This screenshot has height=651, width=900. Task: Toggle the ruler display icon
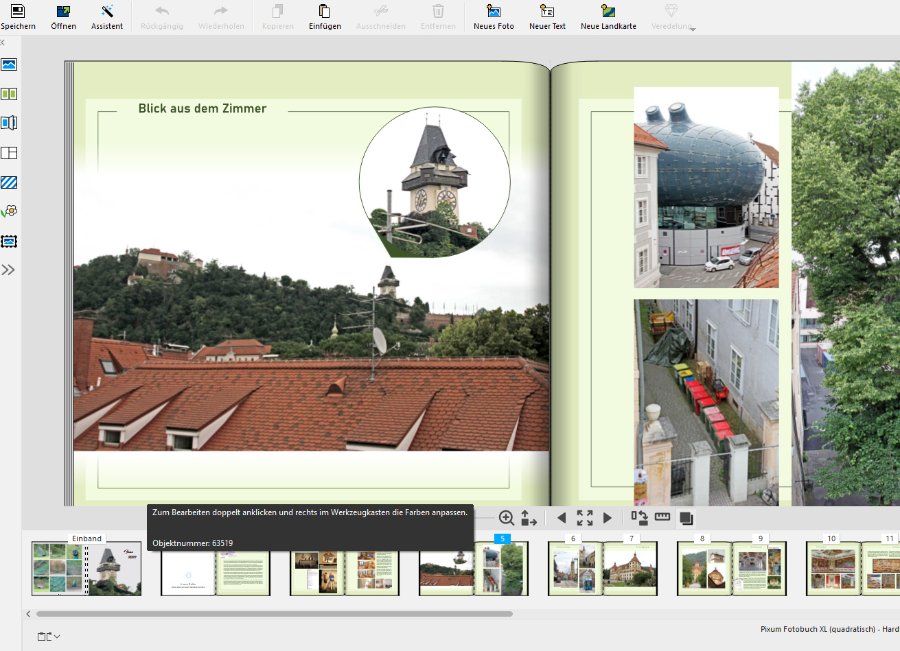point(662,518)
